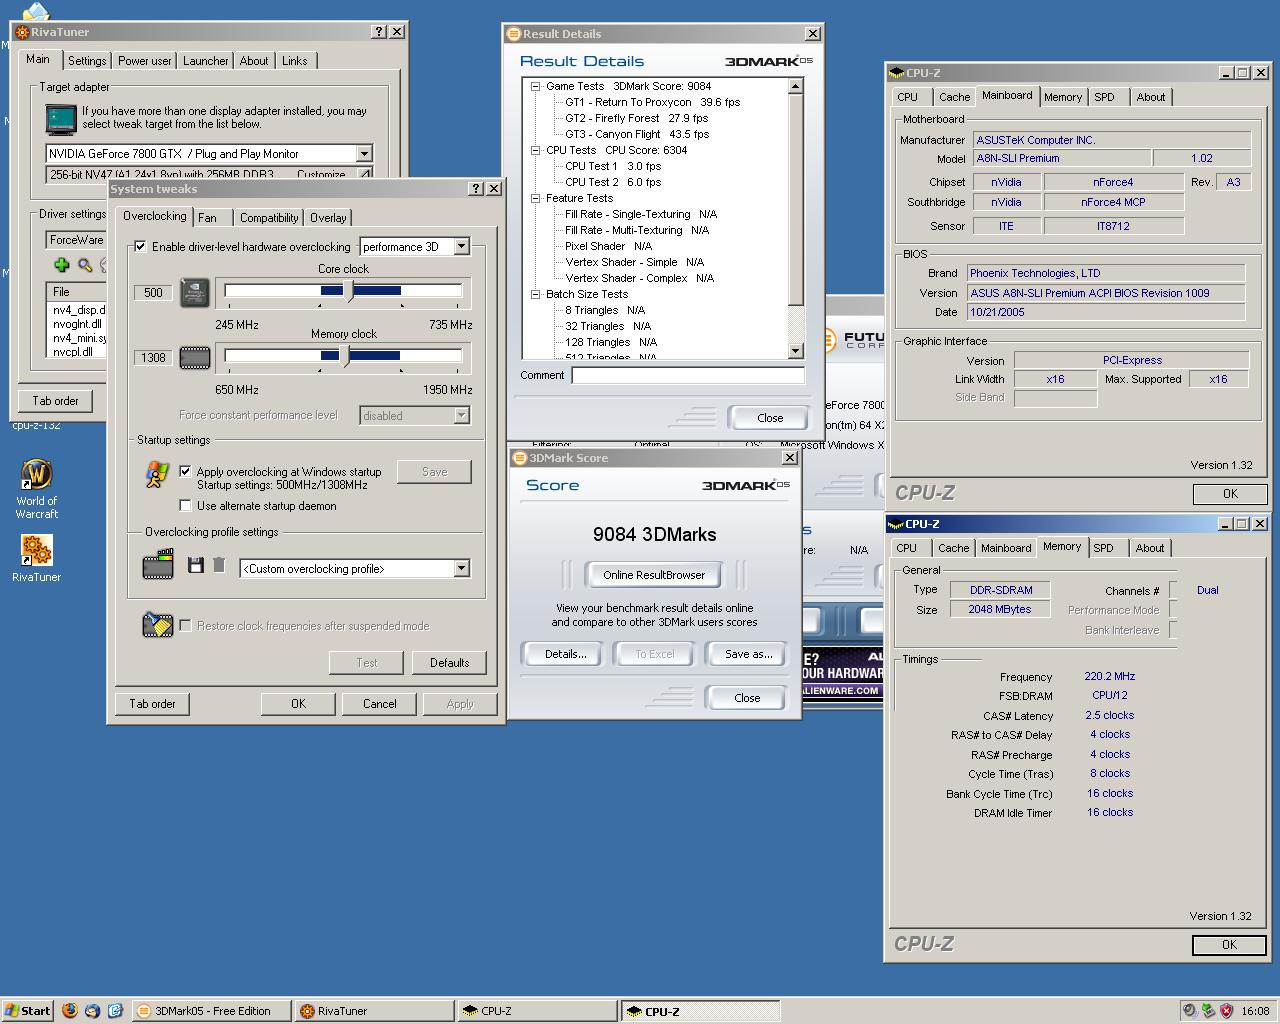Click the Details... button in 3DMark Score
Screen dimensions: 1280x1024
pyautogui.click(x=565, y=654)
